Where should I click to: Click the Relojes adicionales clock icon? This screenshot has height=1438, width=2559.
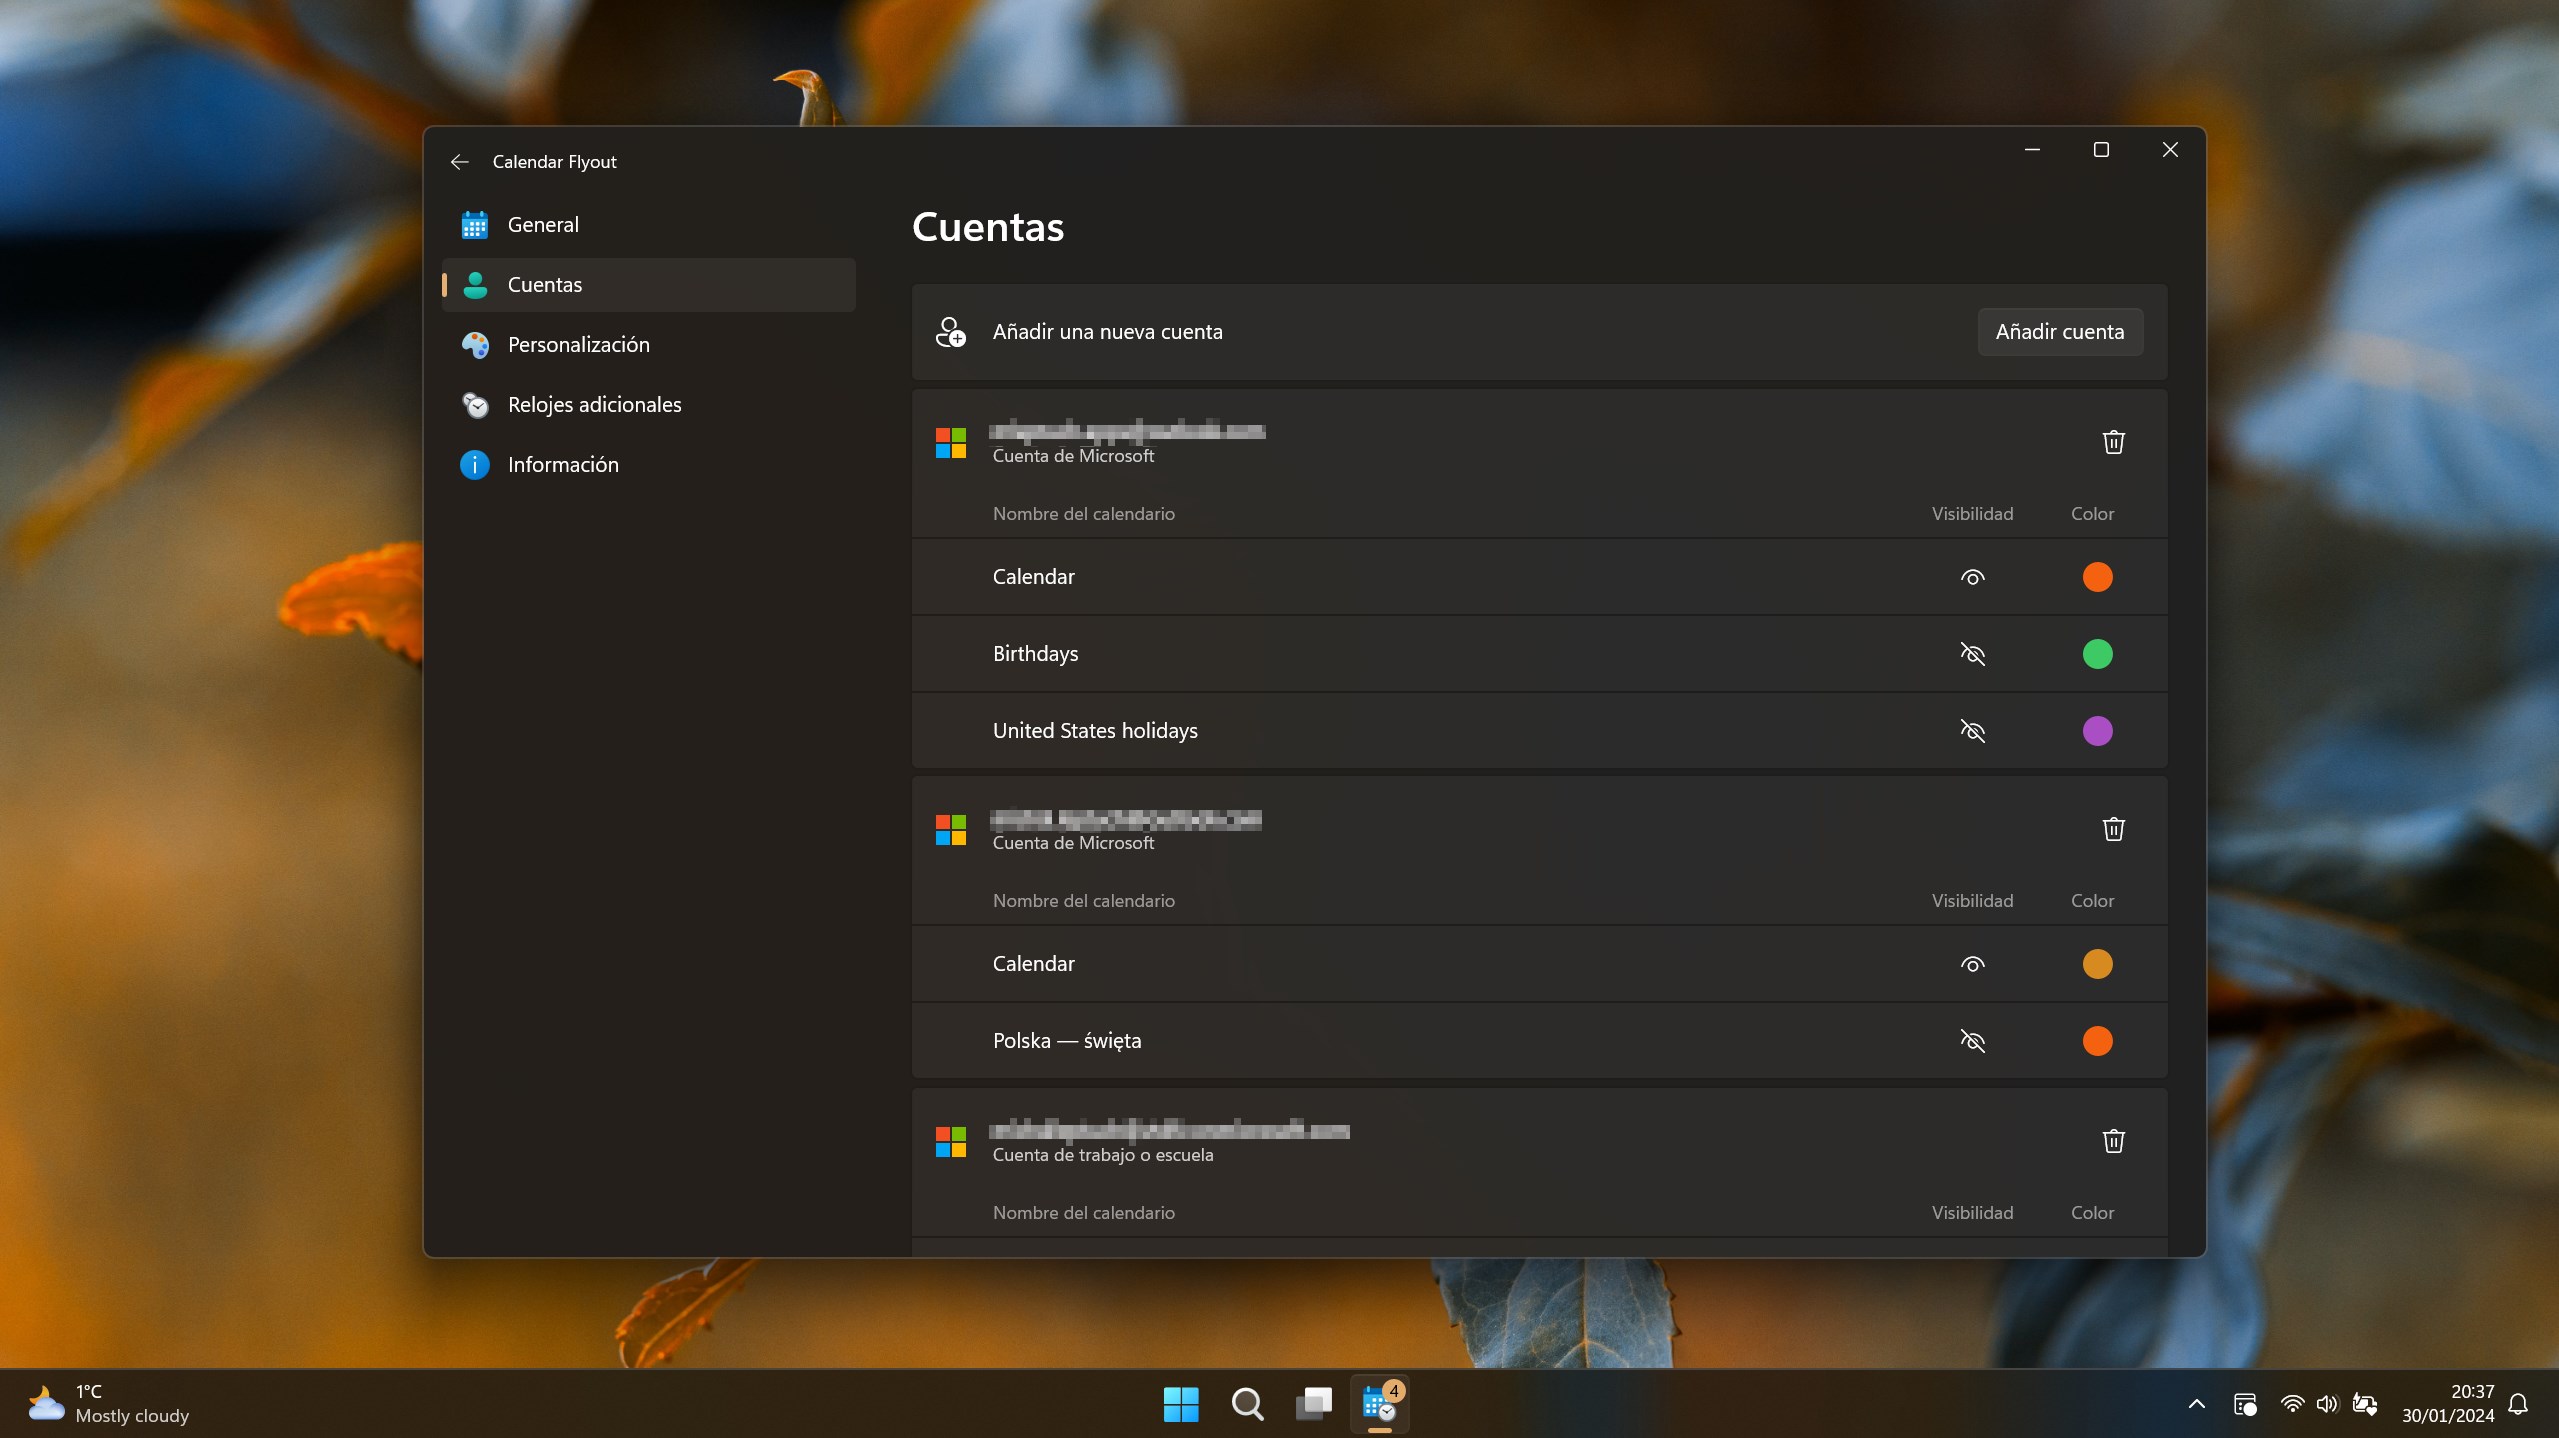[475, 405]
